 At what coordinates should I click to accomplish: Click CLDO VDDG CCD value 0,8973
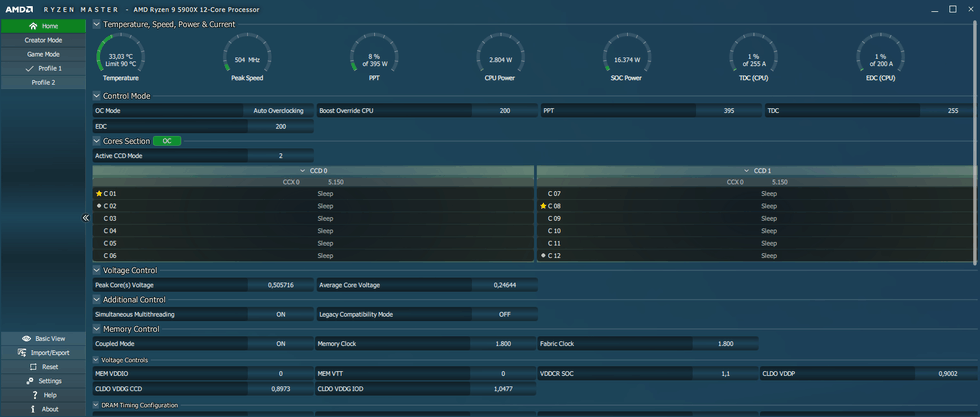(281, 389)
